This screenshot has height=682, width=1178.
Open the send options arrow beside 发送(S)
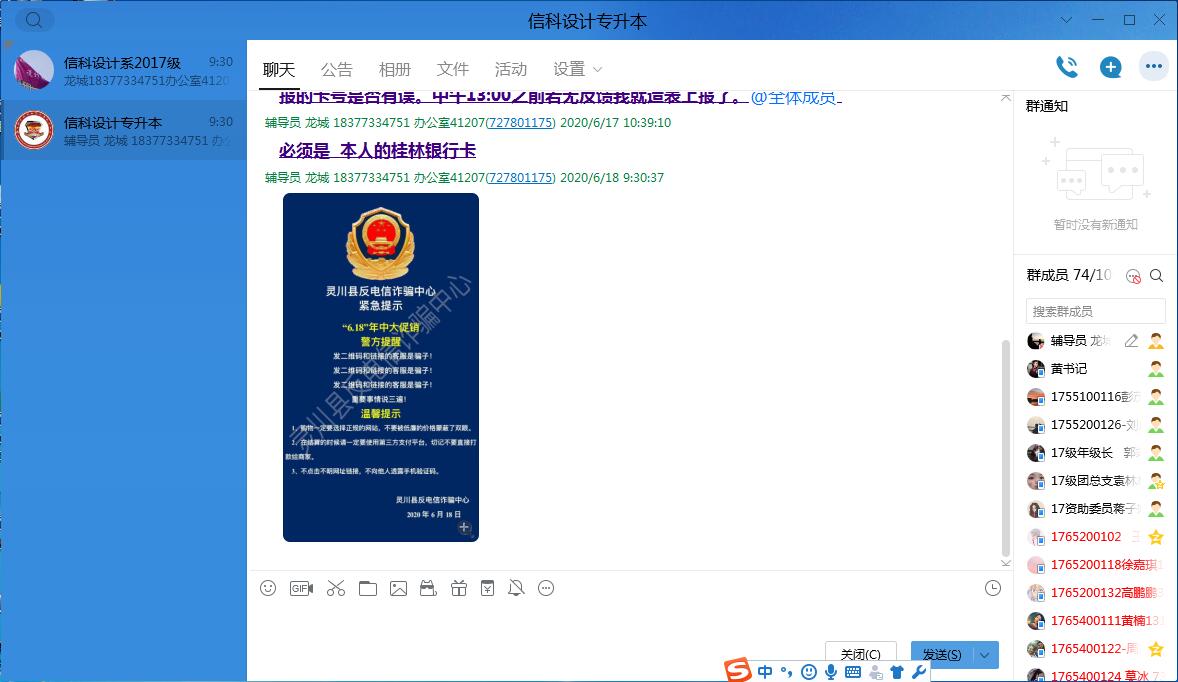(985, 655)
